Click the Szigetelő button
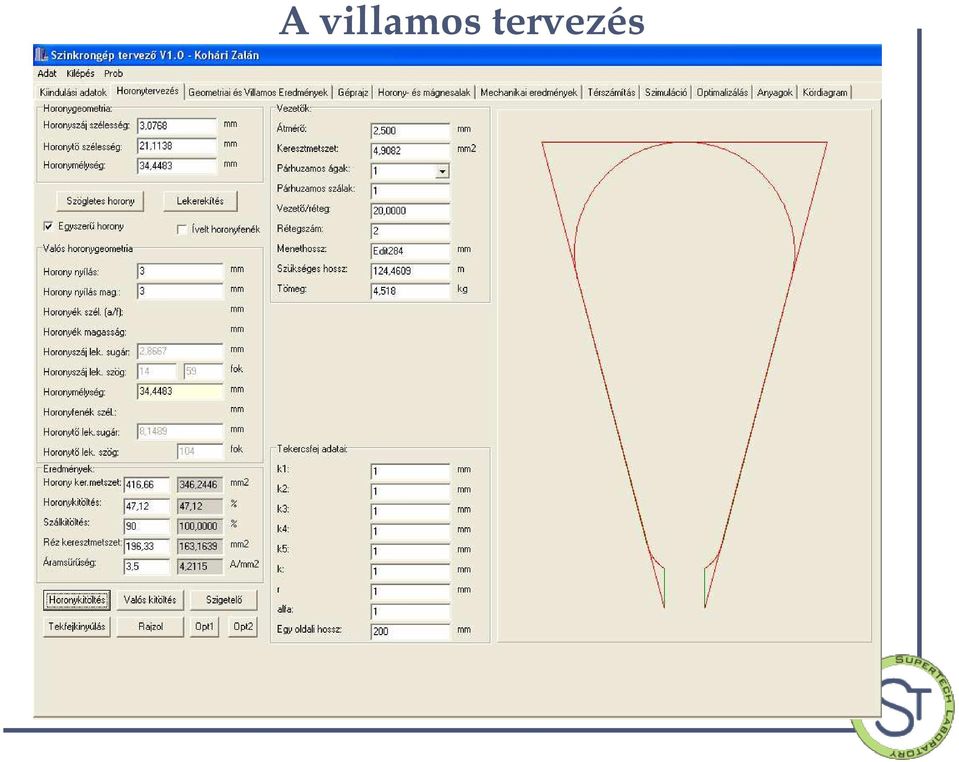 pos(224,600)
